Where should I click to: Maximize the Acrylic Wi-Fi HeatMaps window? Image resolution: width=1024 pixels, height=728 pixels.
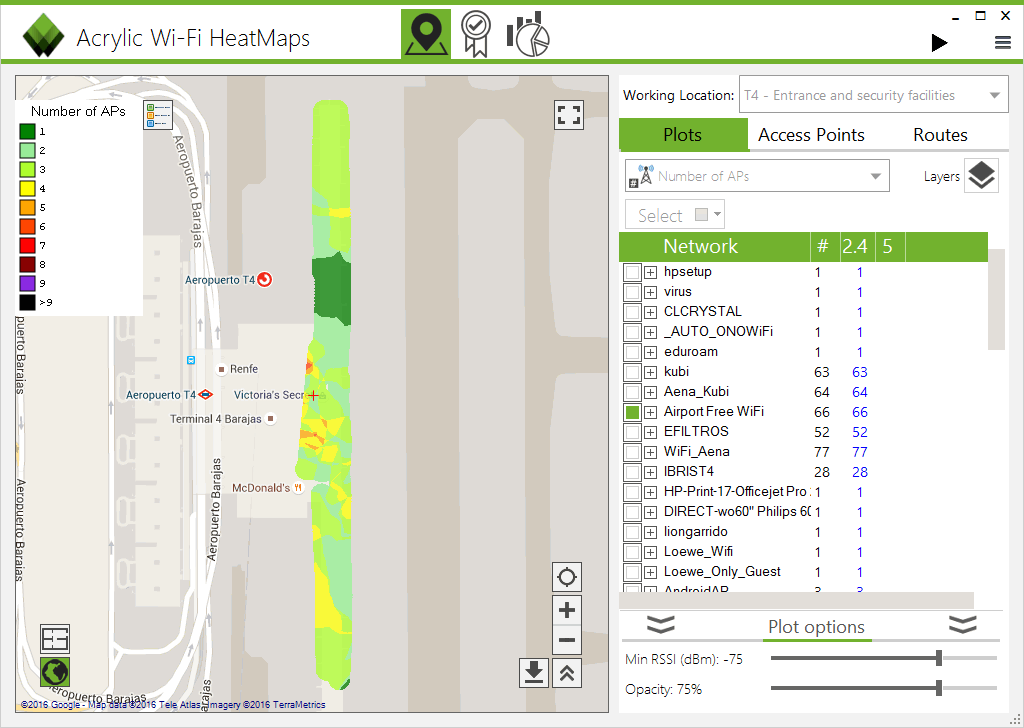[x=980, y=16]
